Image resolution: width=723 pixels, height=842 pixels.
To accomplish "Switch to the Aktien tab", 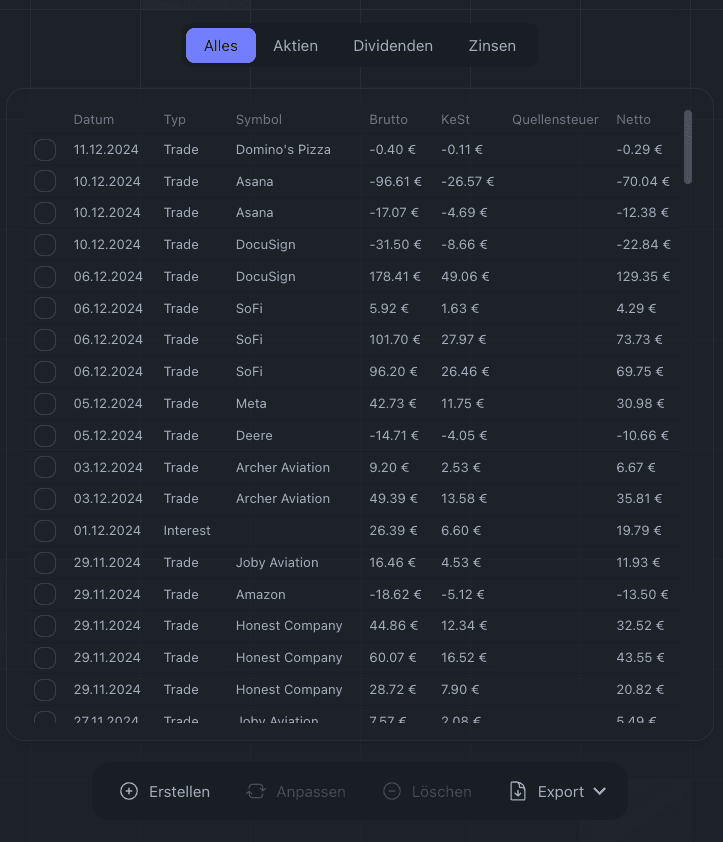I will 295,46.
